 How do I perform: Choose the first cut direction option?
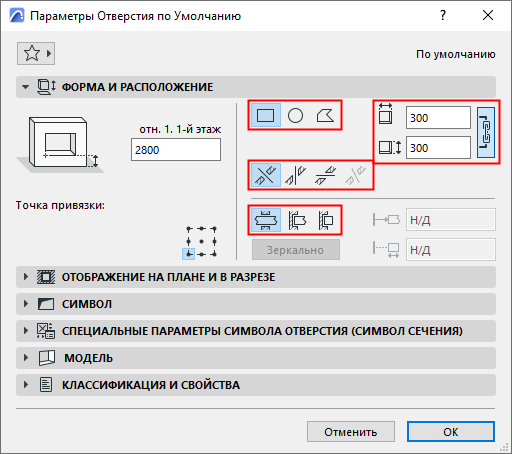[266, 175]
